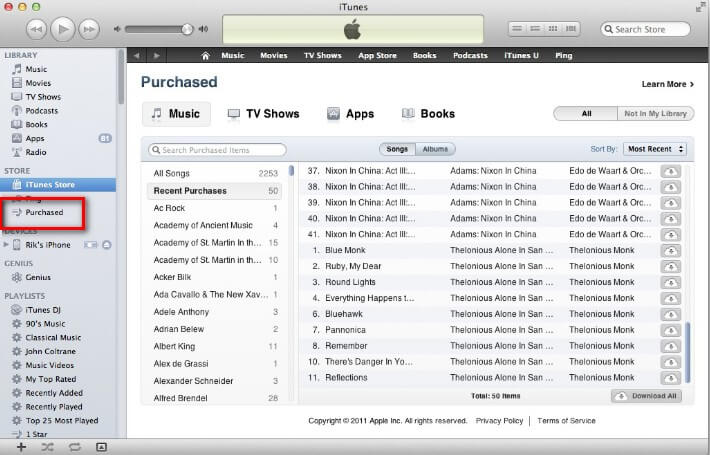Click the Next track fast-forward button
The height and width of the screenshot is (455, 710).
(89, 29)
